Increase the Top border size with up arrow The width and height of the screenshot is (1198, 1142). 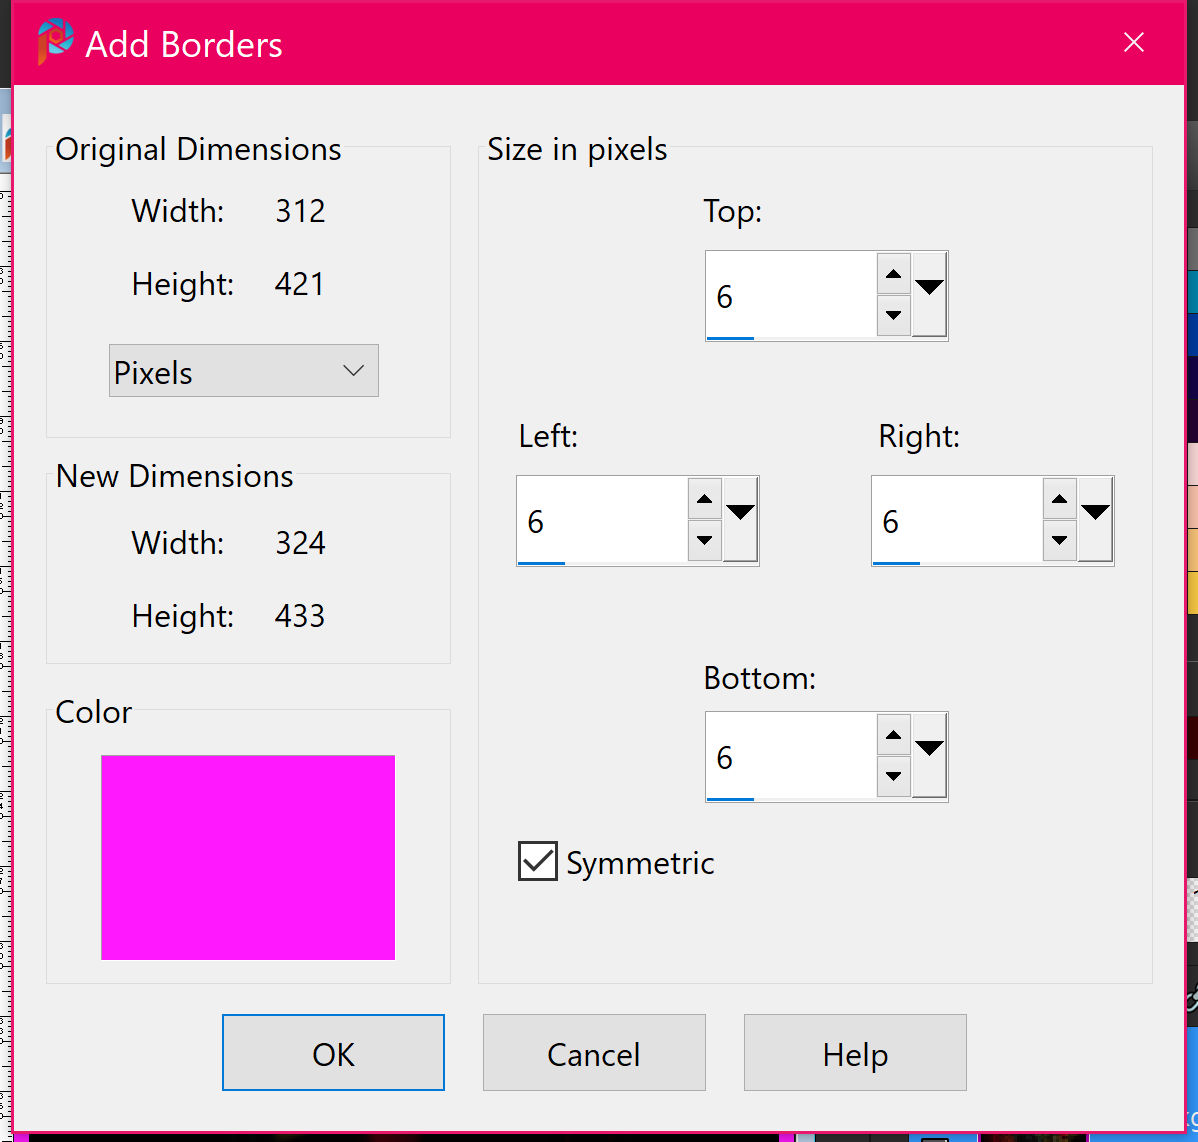click(x=893, y=274)
